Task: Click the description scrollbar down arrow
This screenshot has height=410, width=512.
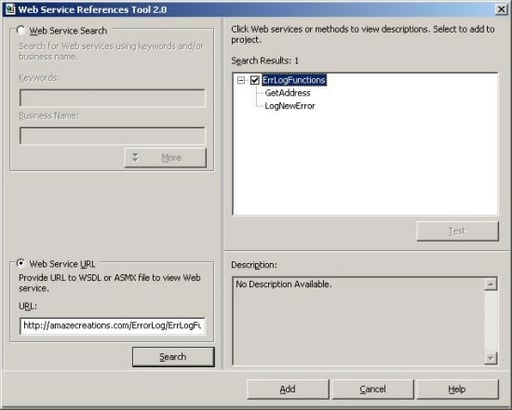Action: [x=491, y=358]
